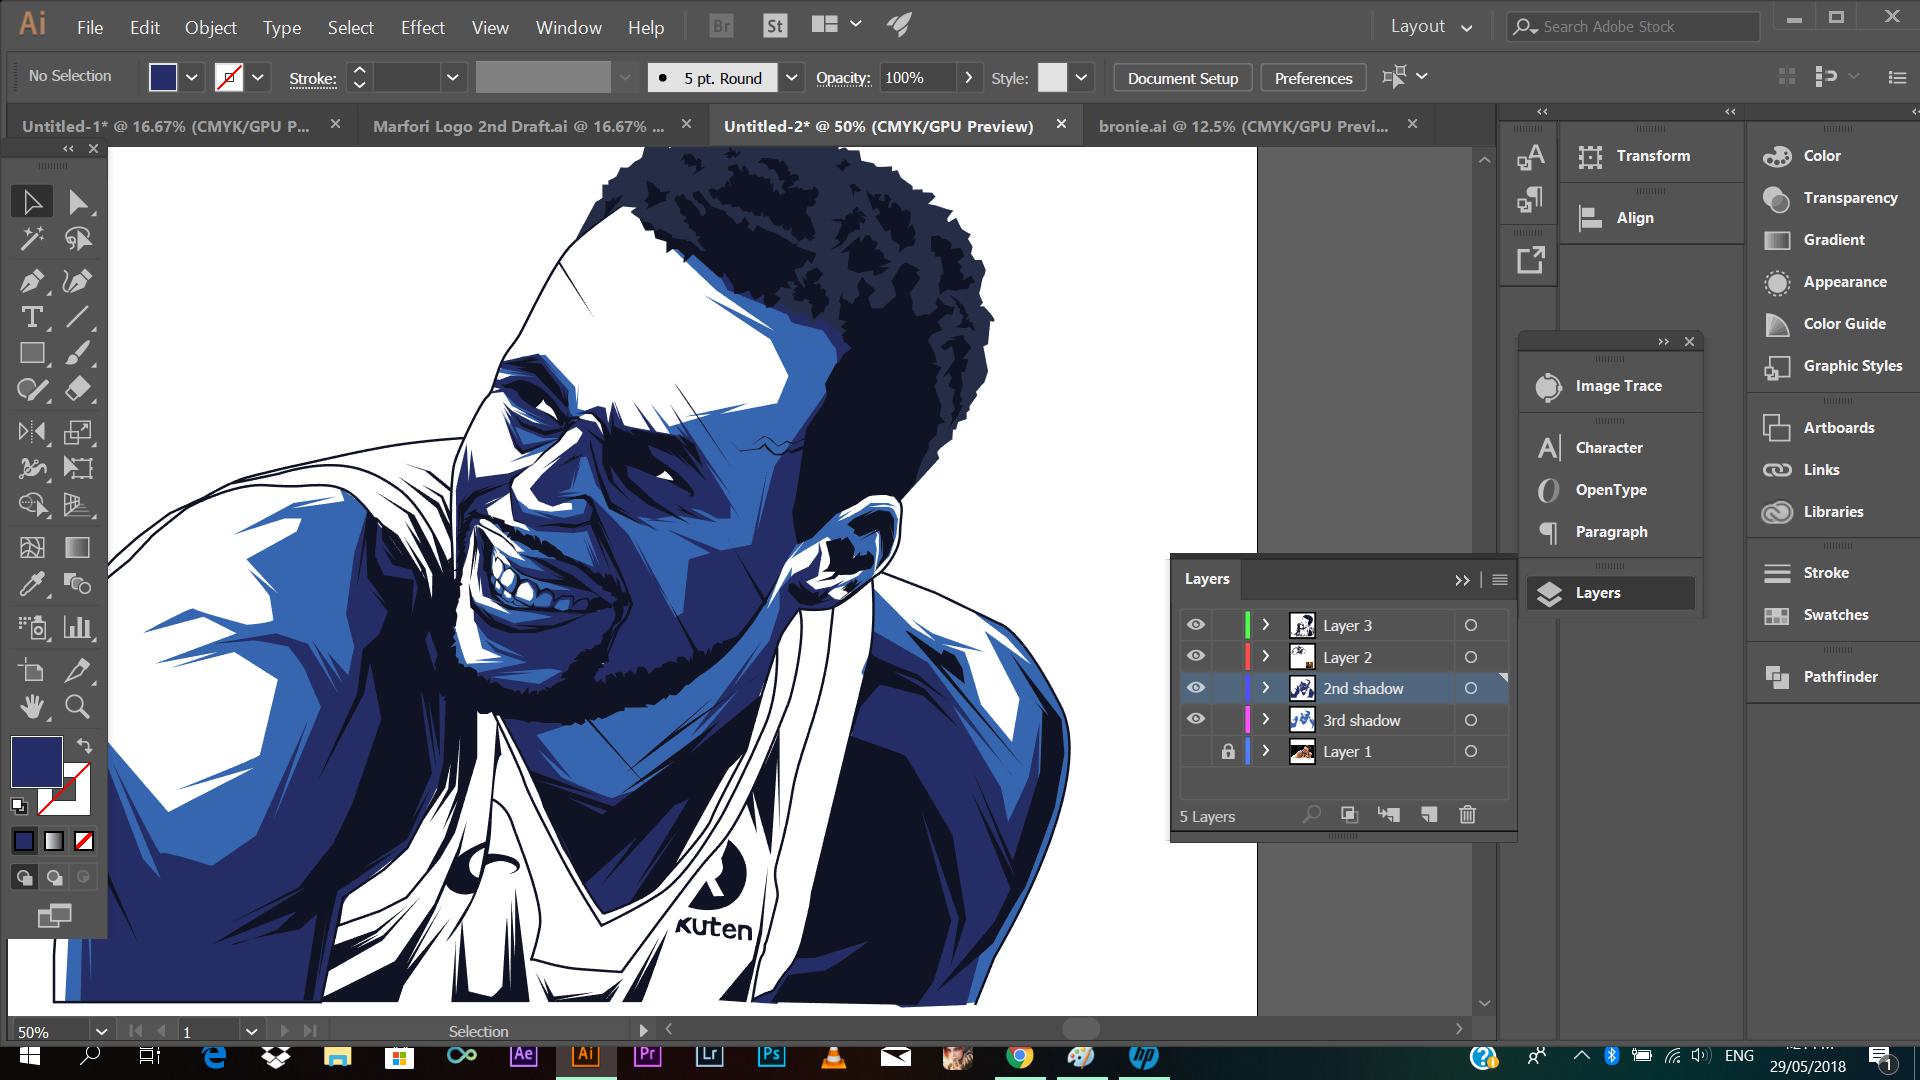
Task: Select the Column Graph tool
Action: coord(78,627)
